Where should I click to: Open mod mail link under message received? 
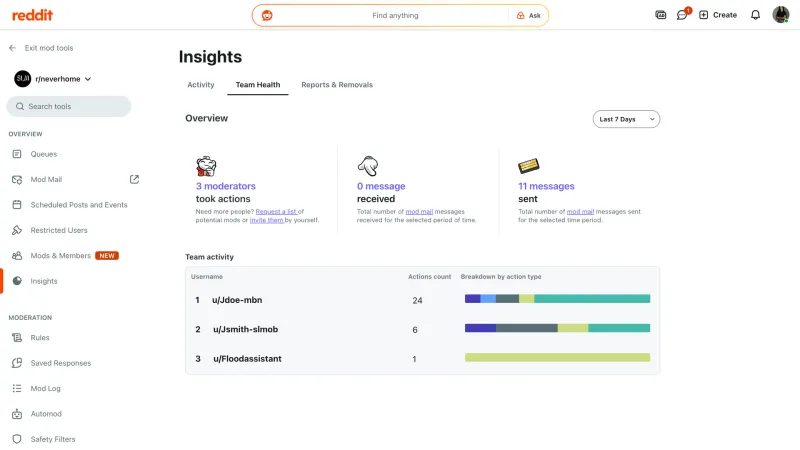click(x=419, y=212)
